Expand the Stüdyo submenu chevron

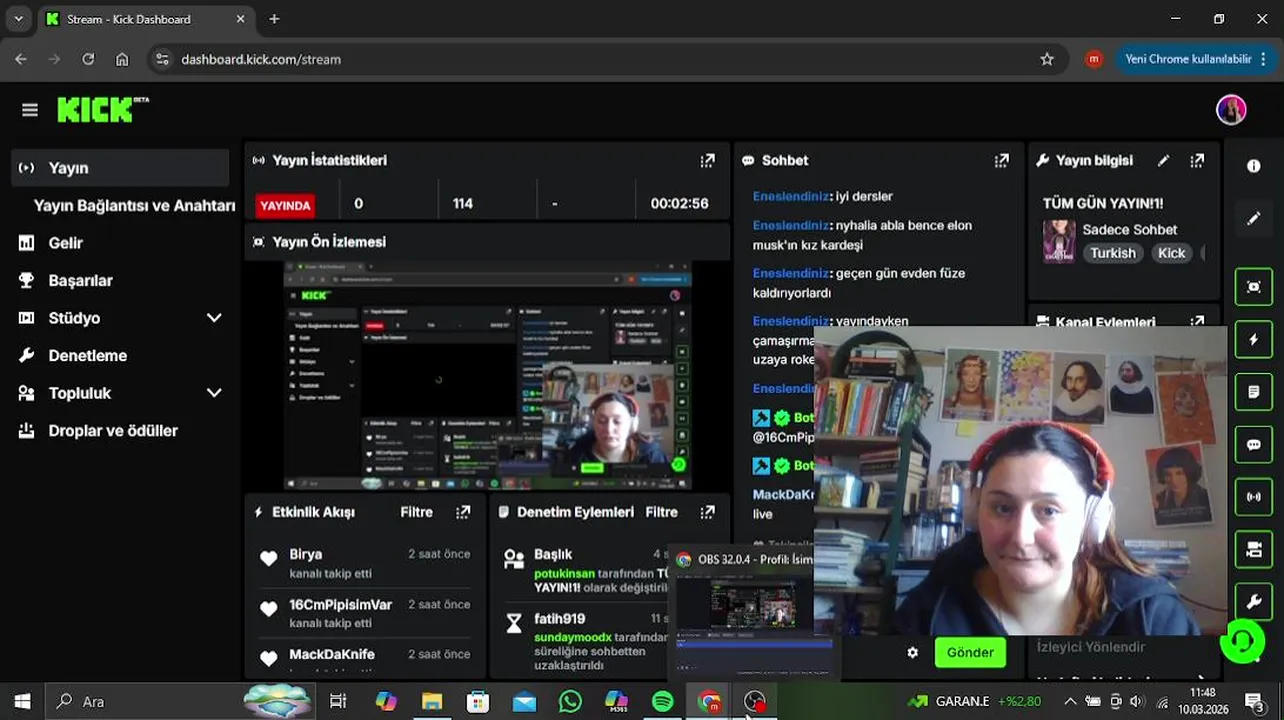(x=214, y=318)
